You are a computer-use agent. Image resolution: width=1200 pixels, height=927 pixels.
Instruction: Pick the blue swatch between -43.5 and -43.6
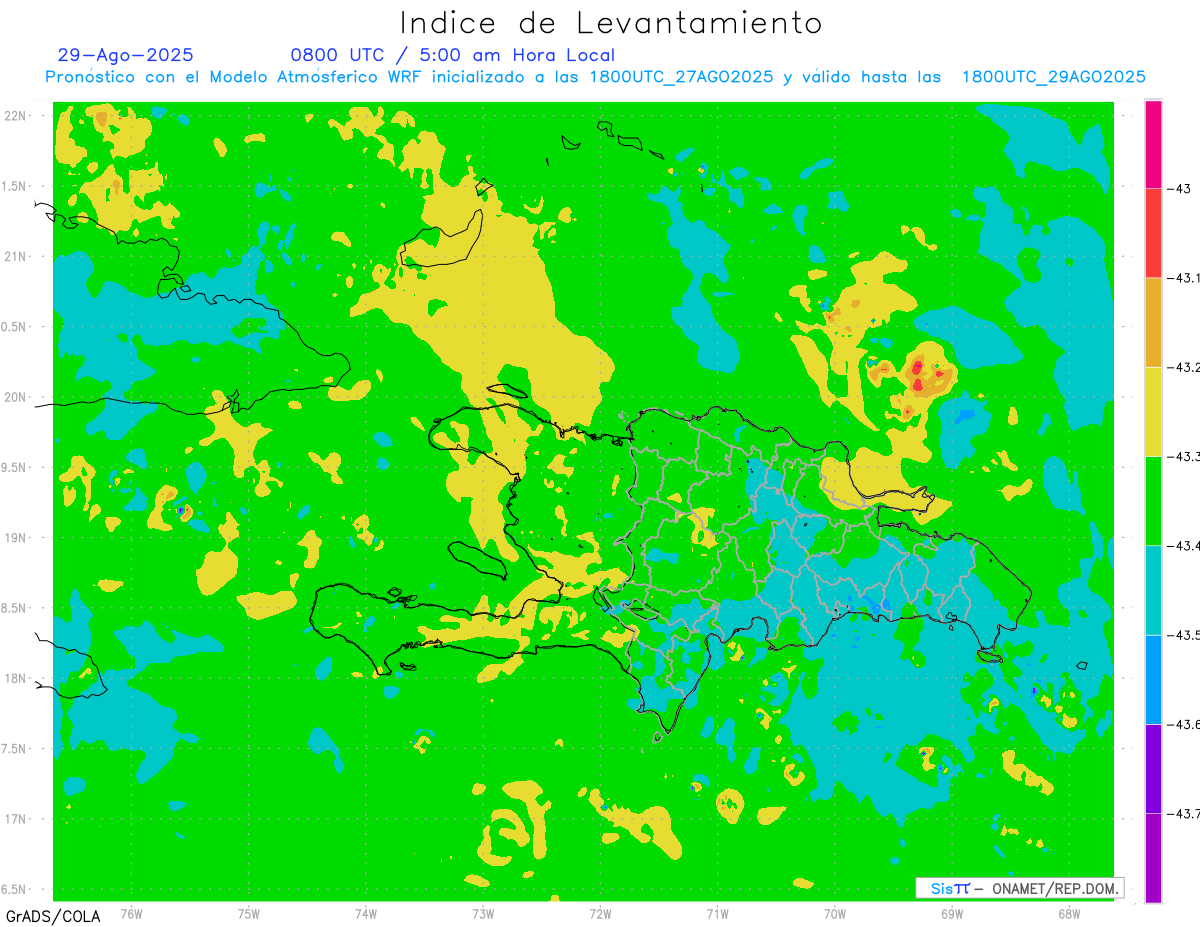pyautogui.click(x=1153, y=679)
